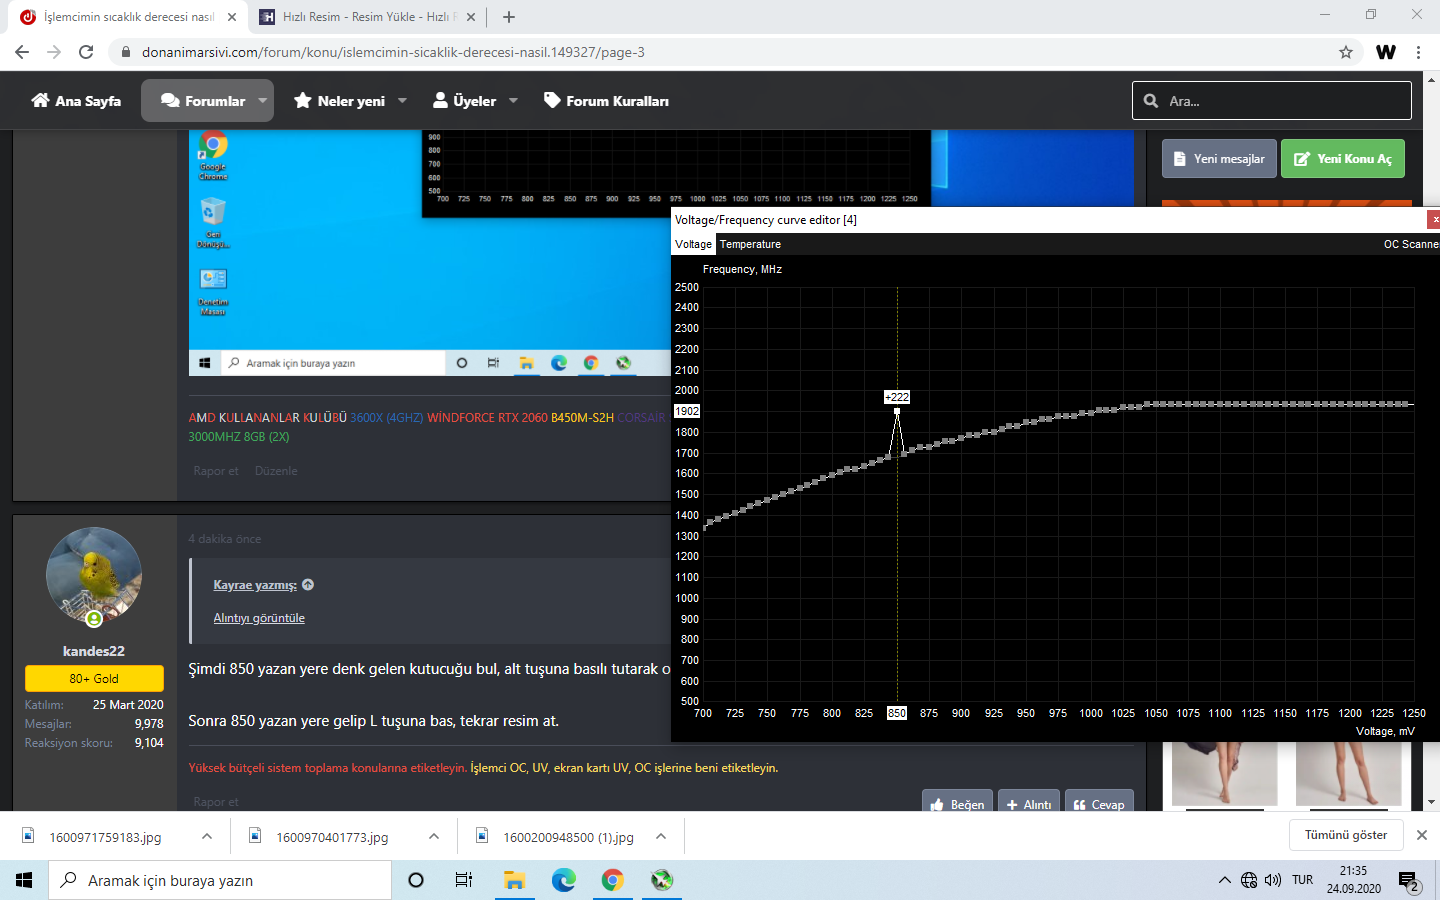The image size is (1440, 900).
Task: Show hidden tray icons chevron
Action: tap(1224, 880)
